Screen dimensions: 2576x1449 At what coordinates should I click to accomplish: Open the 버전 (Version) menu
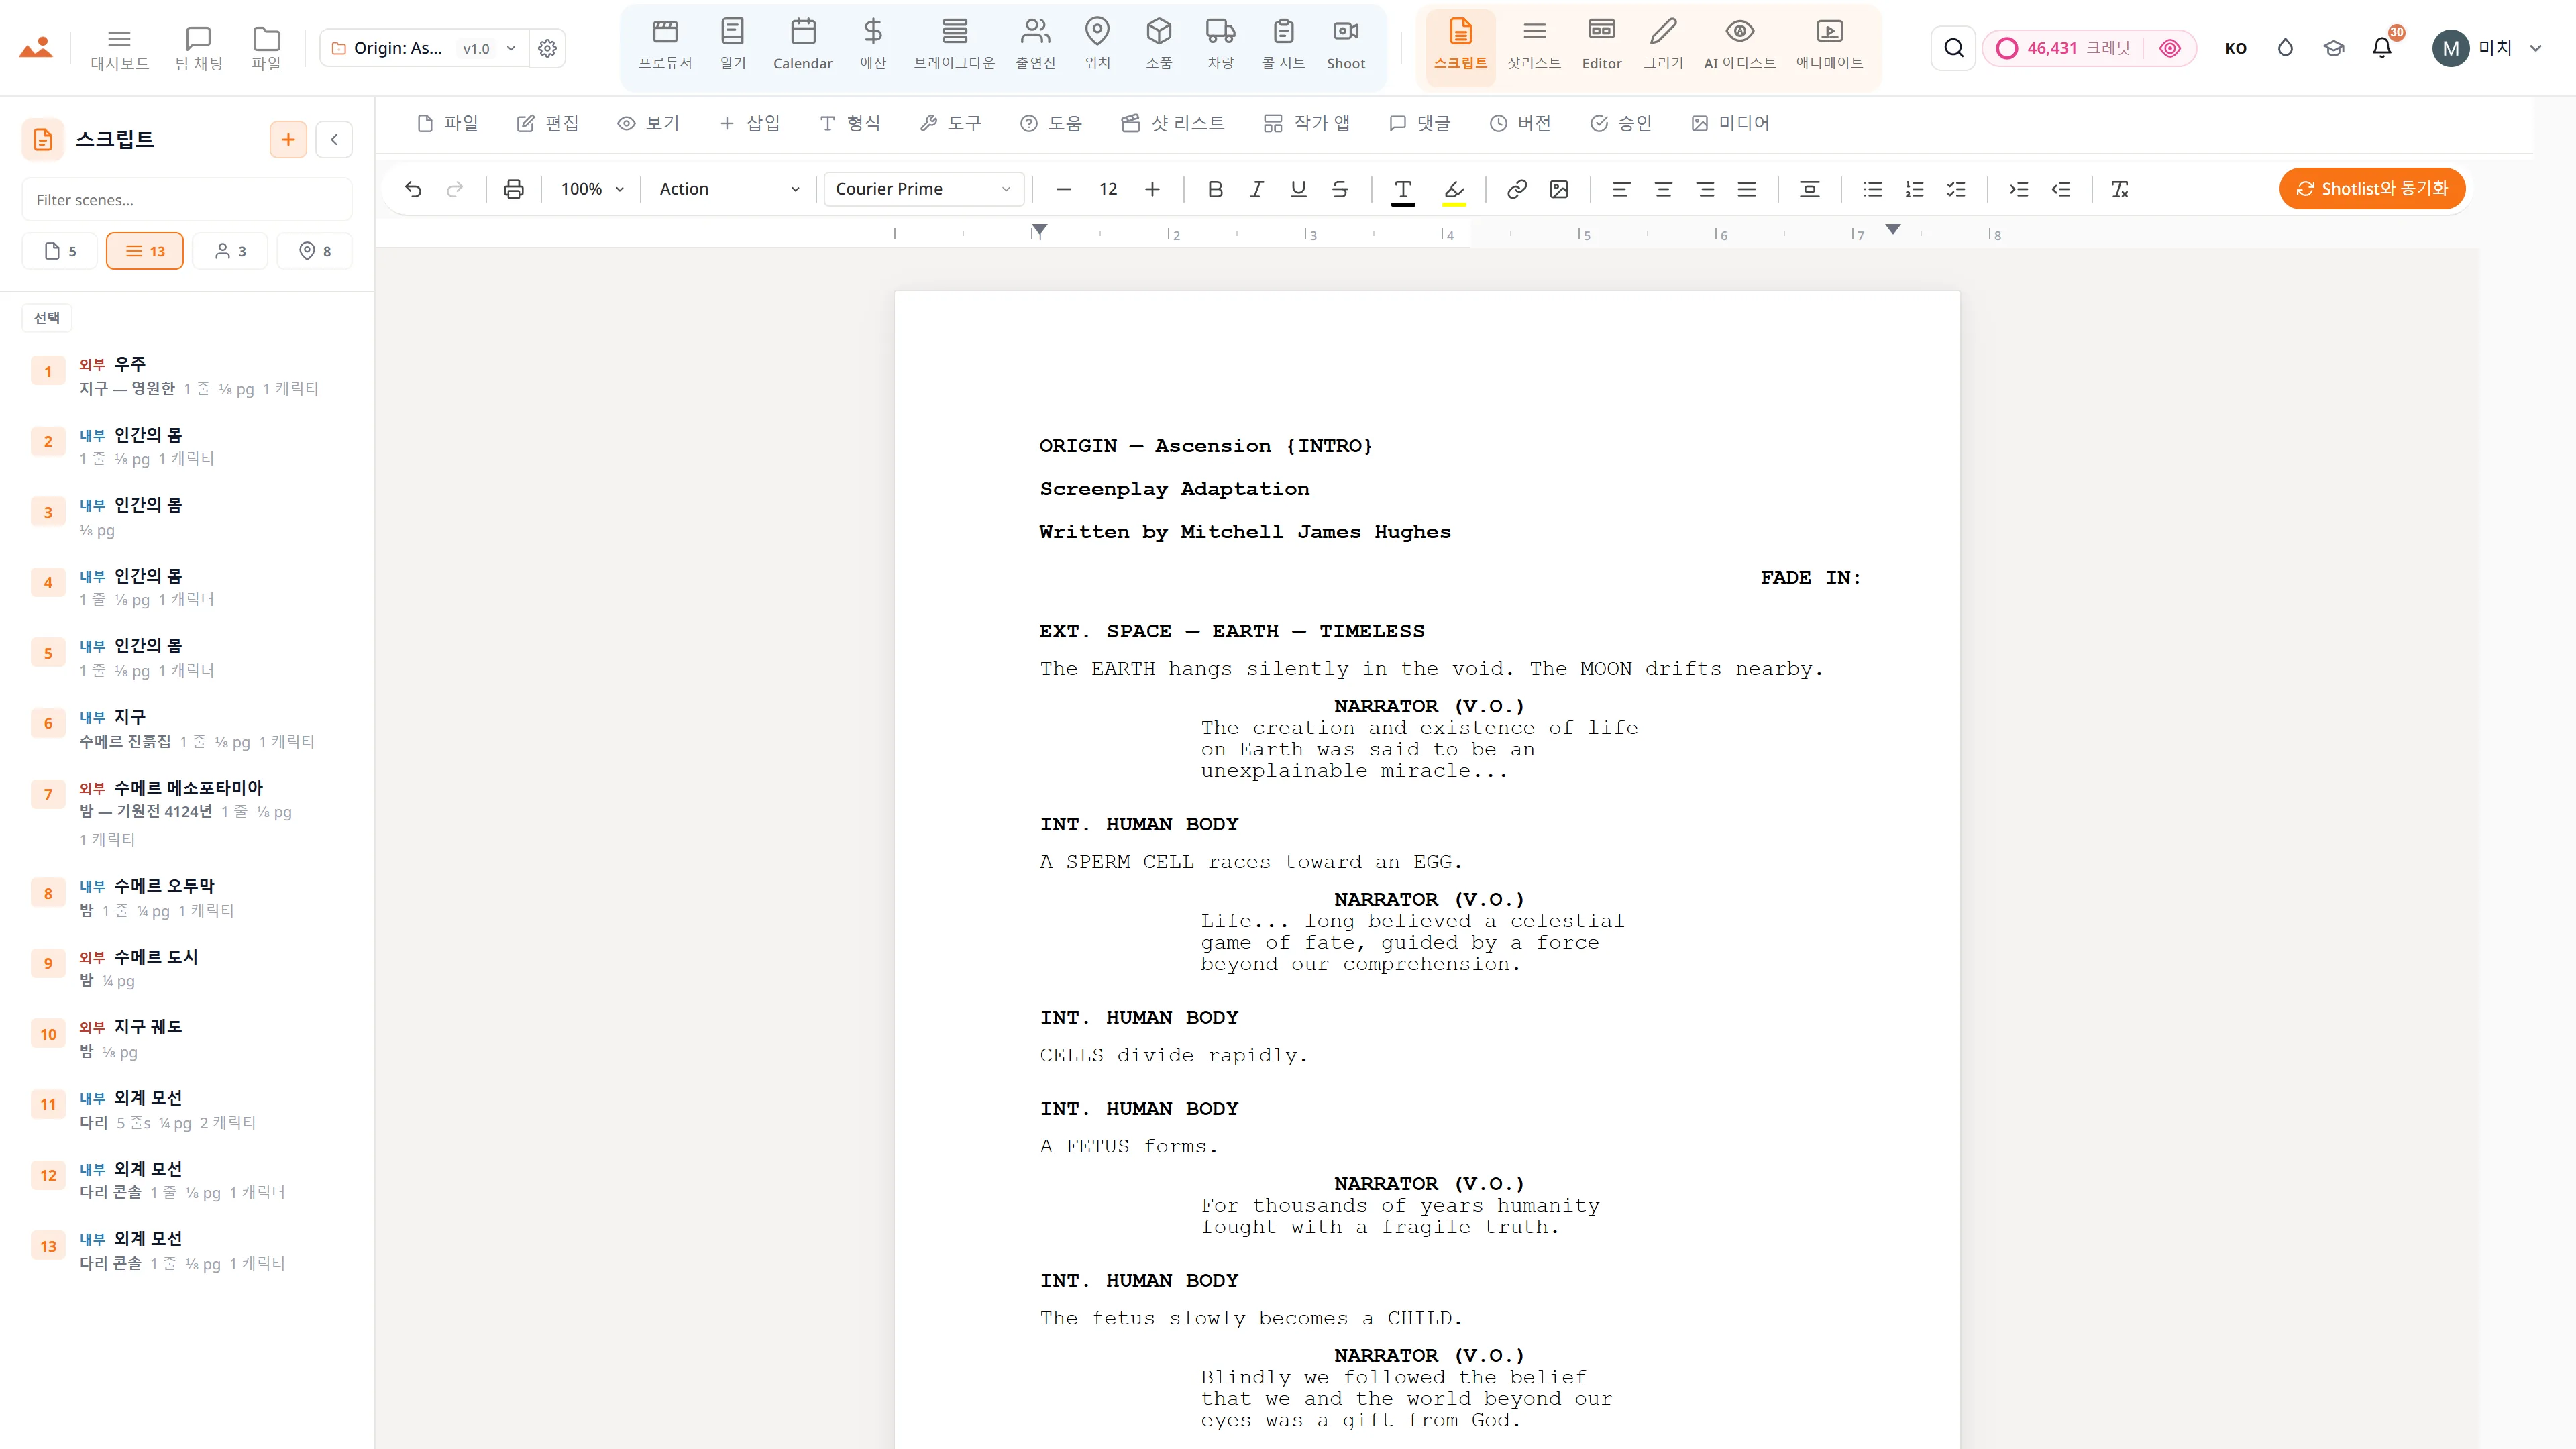point(1520,123)
